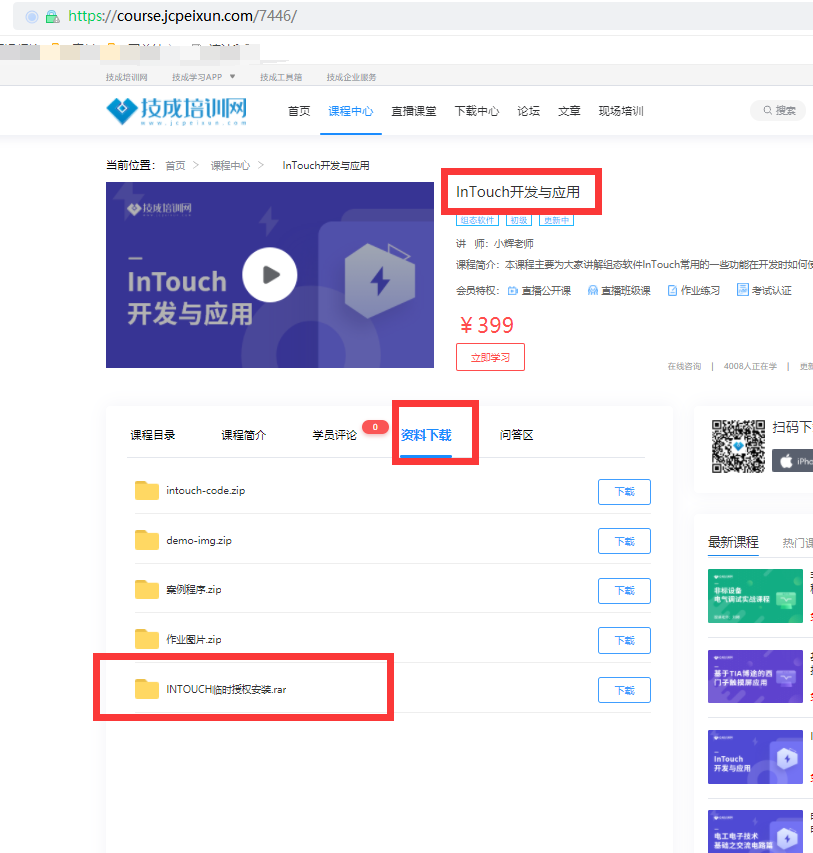The height and width of the screenshot is (853, 813).
Task: Open the 文章 navigation item
Action: tap(569, 111)
